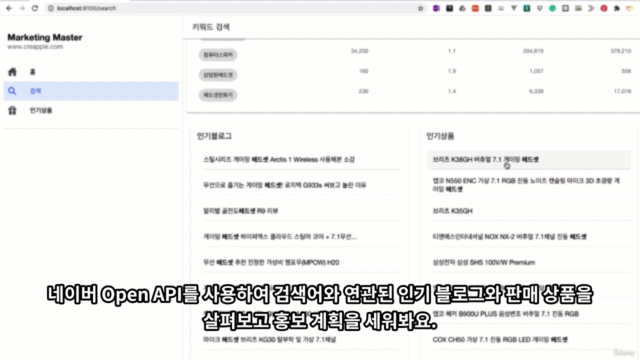Click the gift icon for 인기상품 menu
Screen dimensions: 640x360
pos(12,110)
